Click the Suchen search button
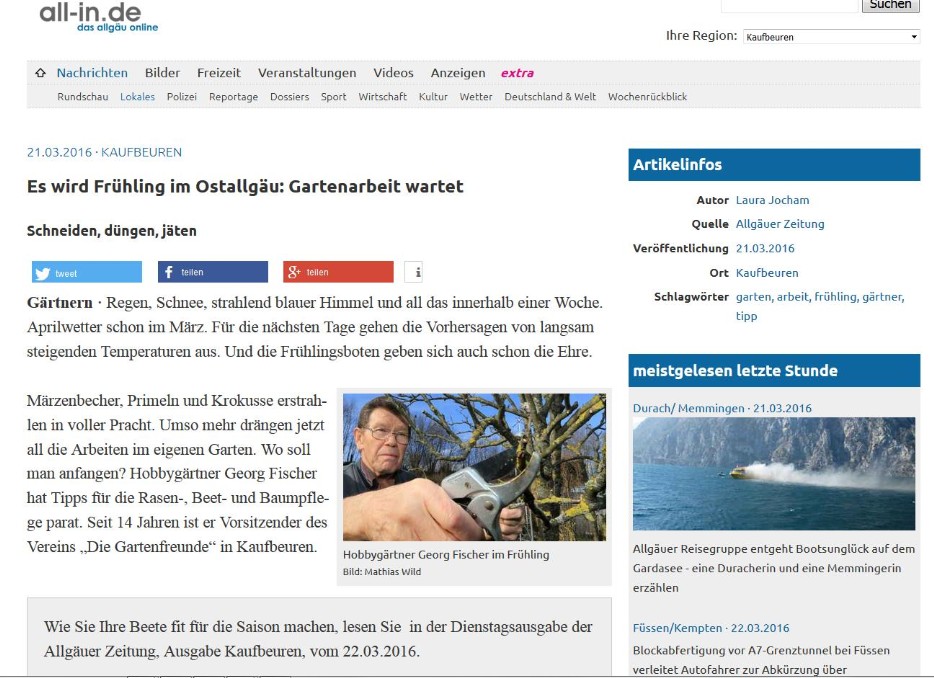Image resolution: width=934 pixels, height=678 pixels. click(x=891, y=5)
